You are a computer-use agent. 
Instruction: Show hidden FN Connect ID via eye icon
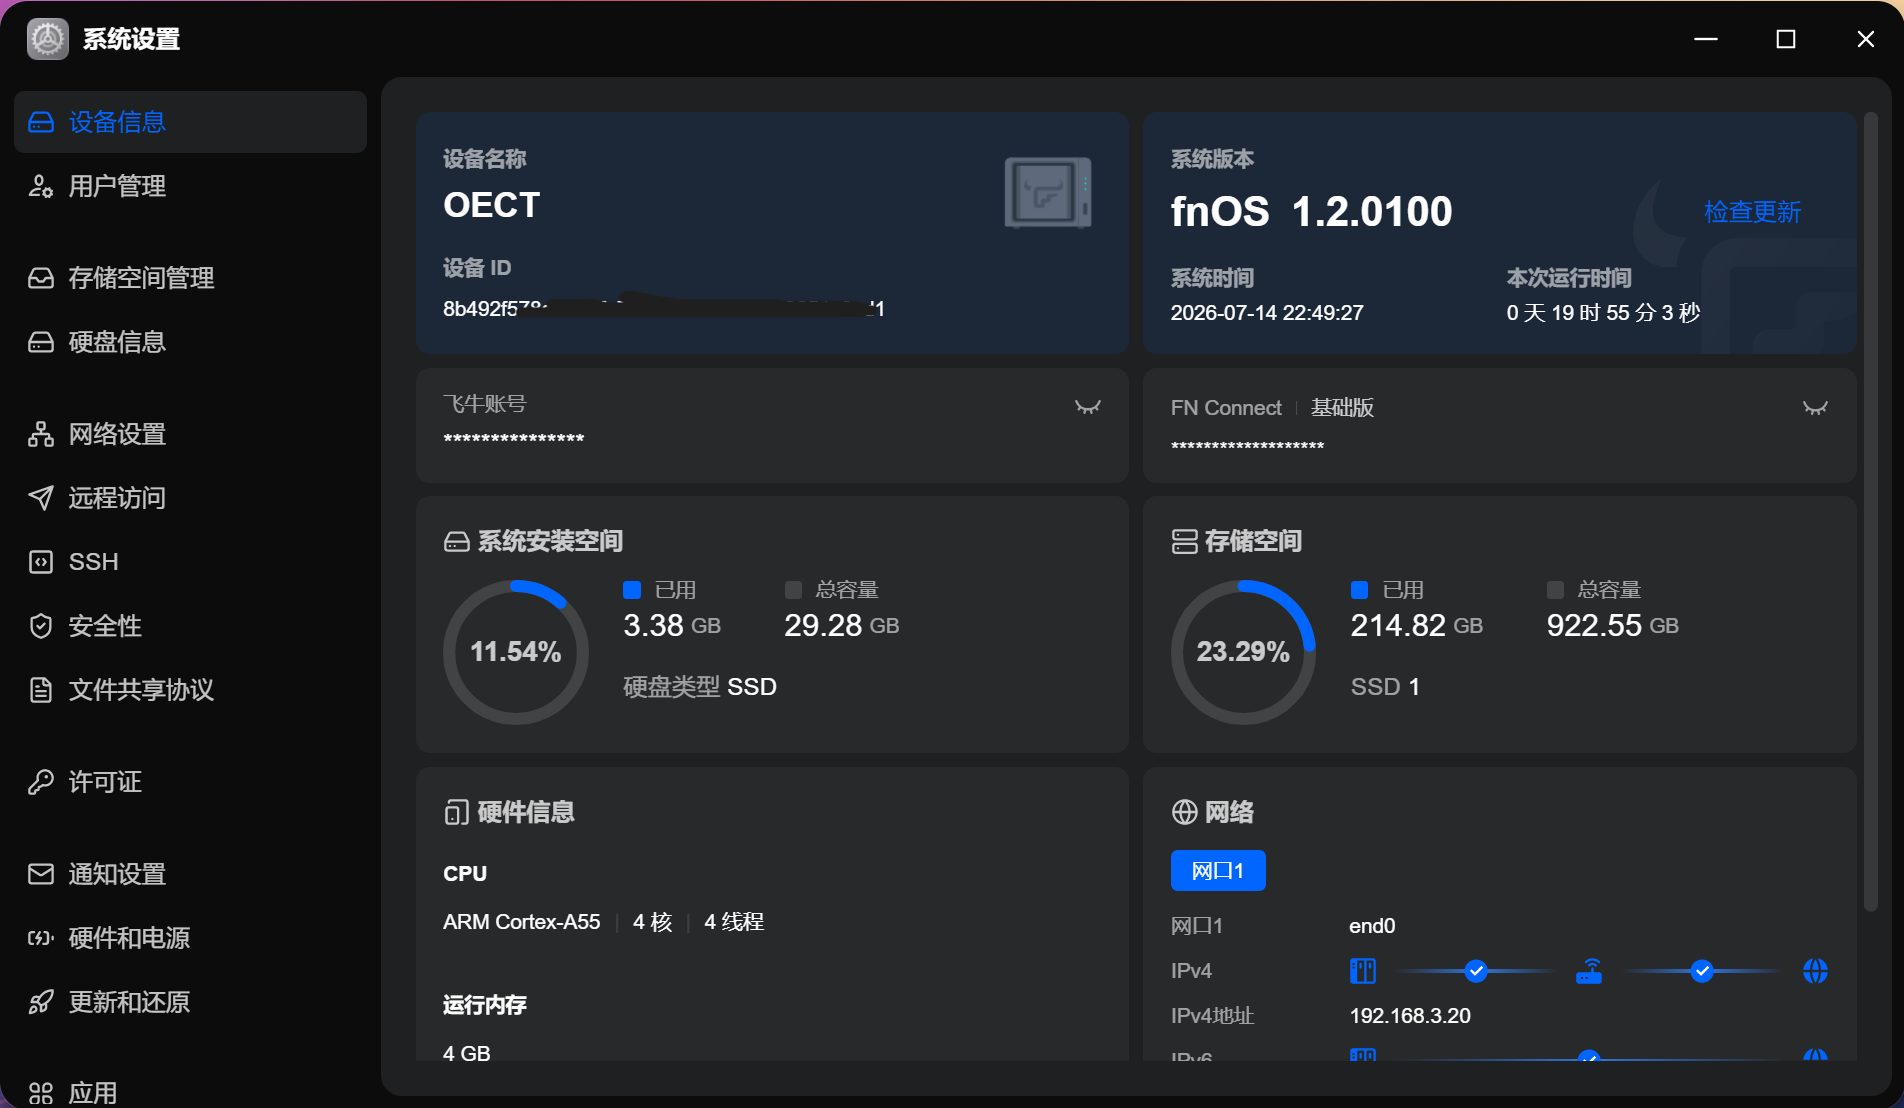tap(1815, 407)
